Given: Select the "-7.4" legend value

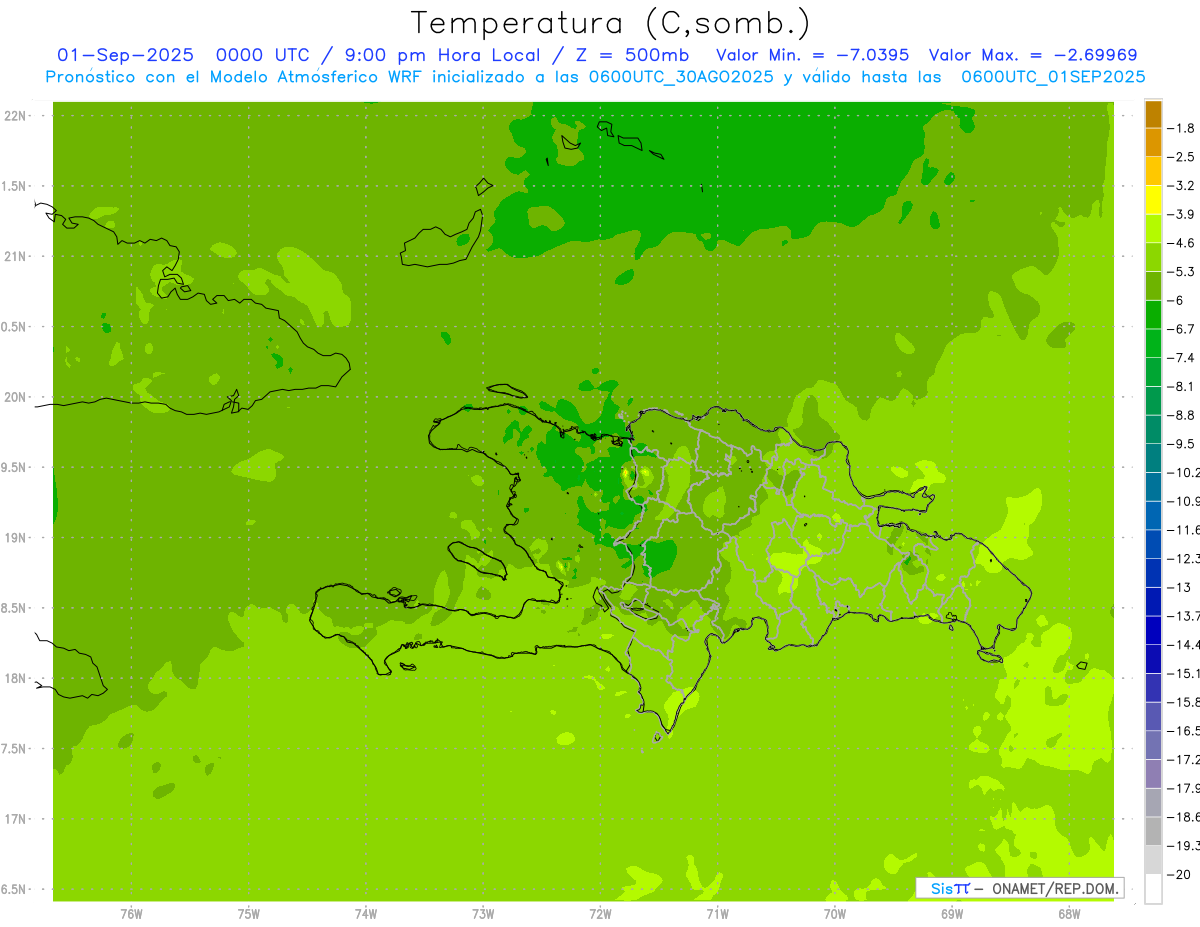Looking at the screenshot, I should coord(1181,358).
